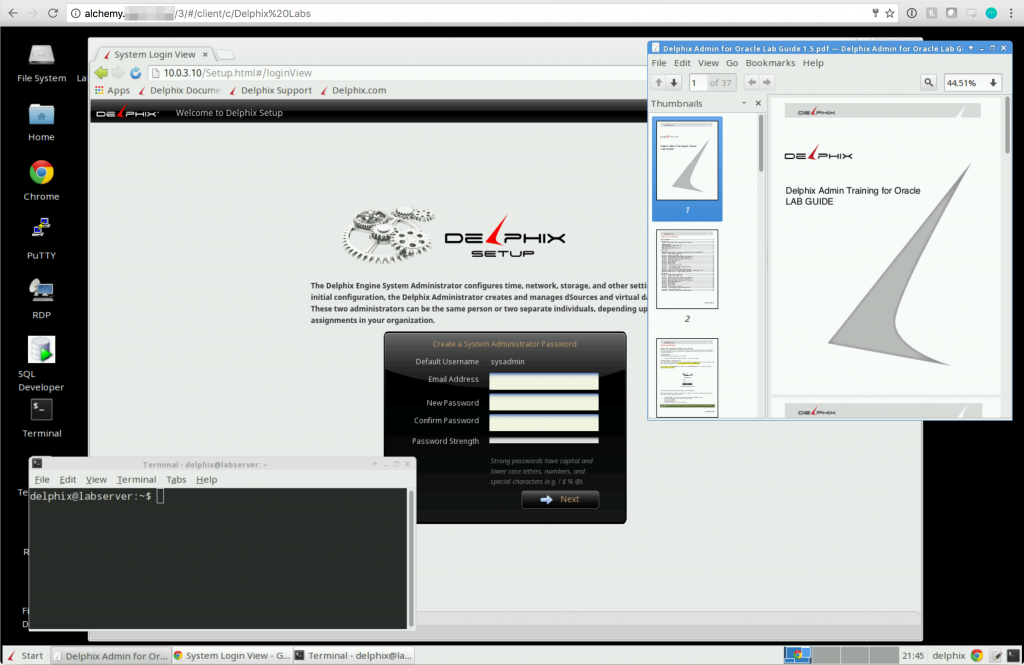Image resolution: width=1024 pixels, height=665 pixels.
Task: Click the New Password field
Action: click(x=543, y=402)
